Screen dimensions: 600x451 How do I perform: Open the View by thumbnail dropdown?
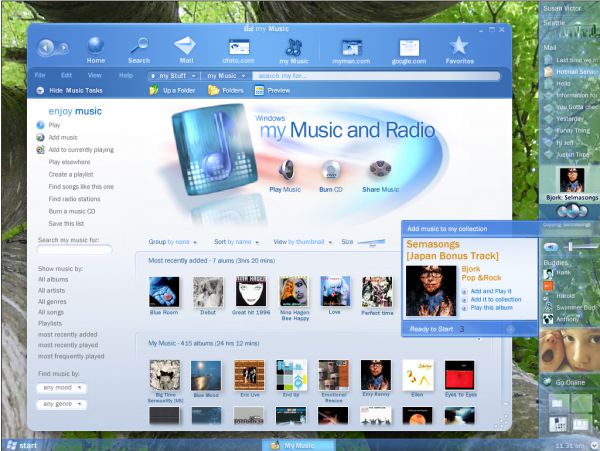coord(303,242)
